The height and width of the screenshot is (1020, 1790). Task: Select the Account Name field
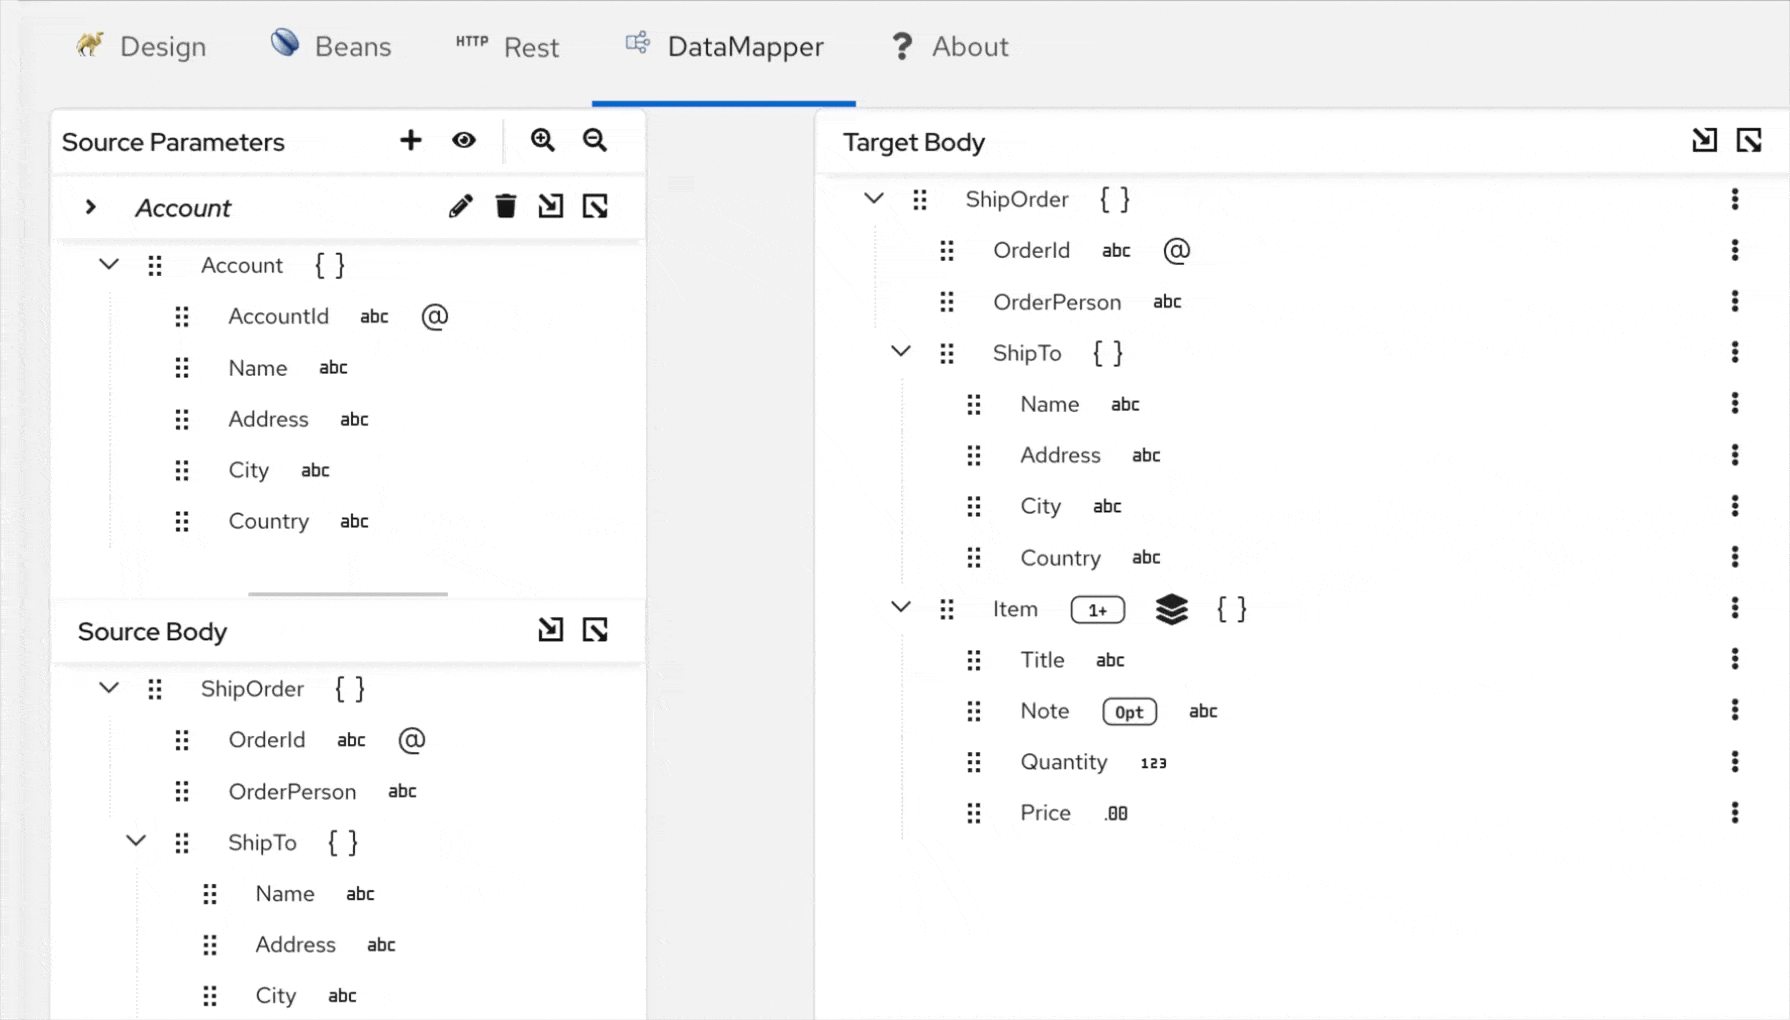[258, 368]
